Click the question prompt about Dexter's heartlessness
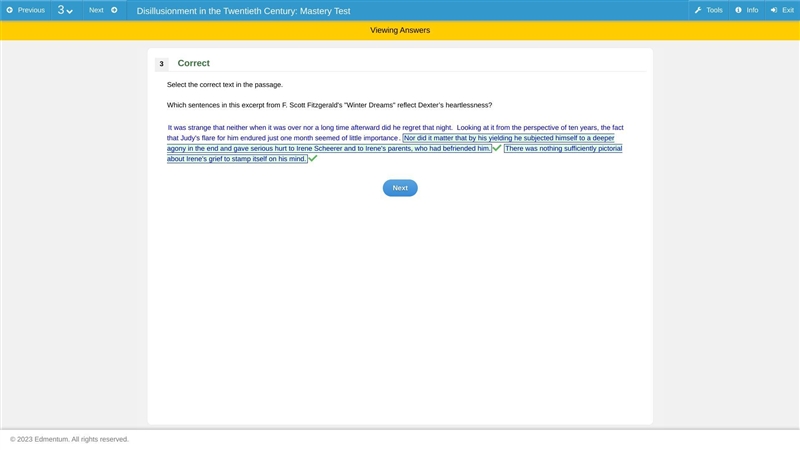Viewport: 800px width, 450px height. click(x=330, y=105)
